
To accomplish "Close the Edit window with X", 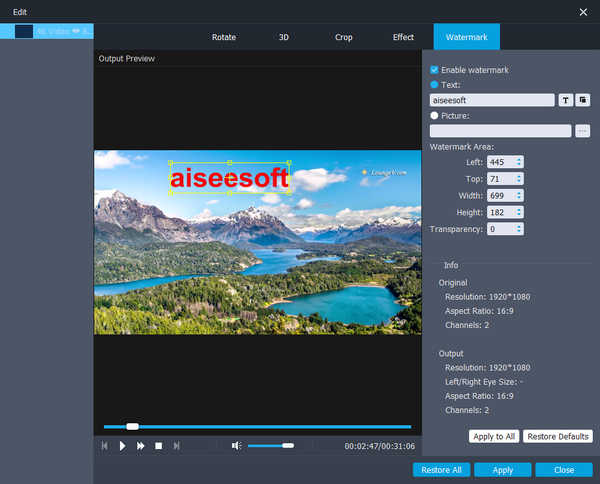I will point(583,12).
